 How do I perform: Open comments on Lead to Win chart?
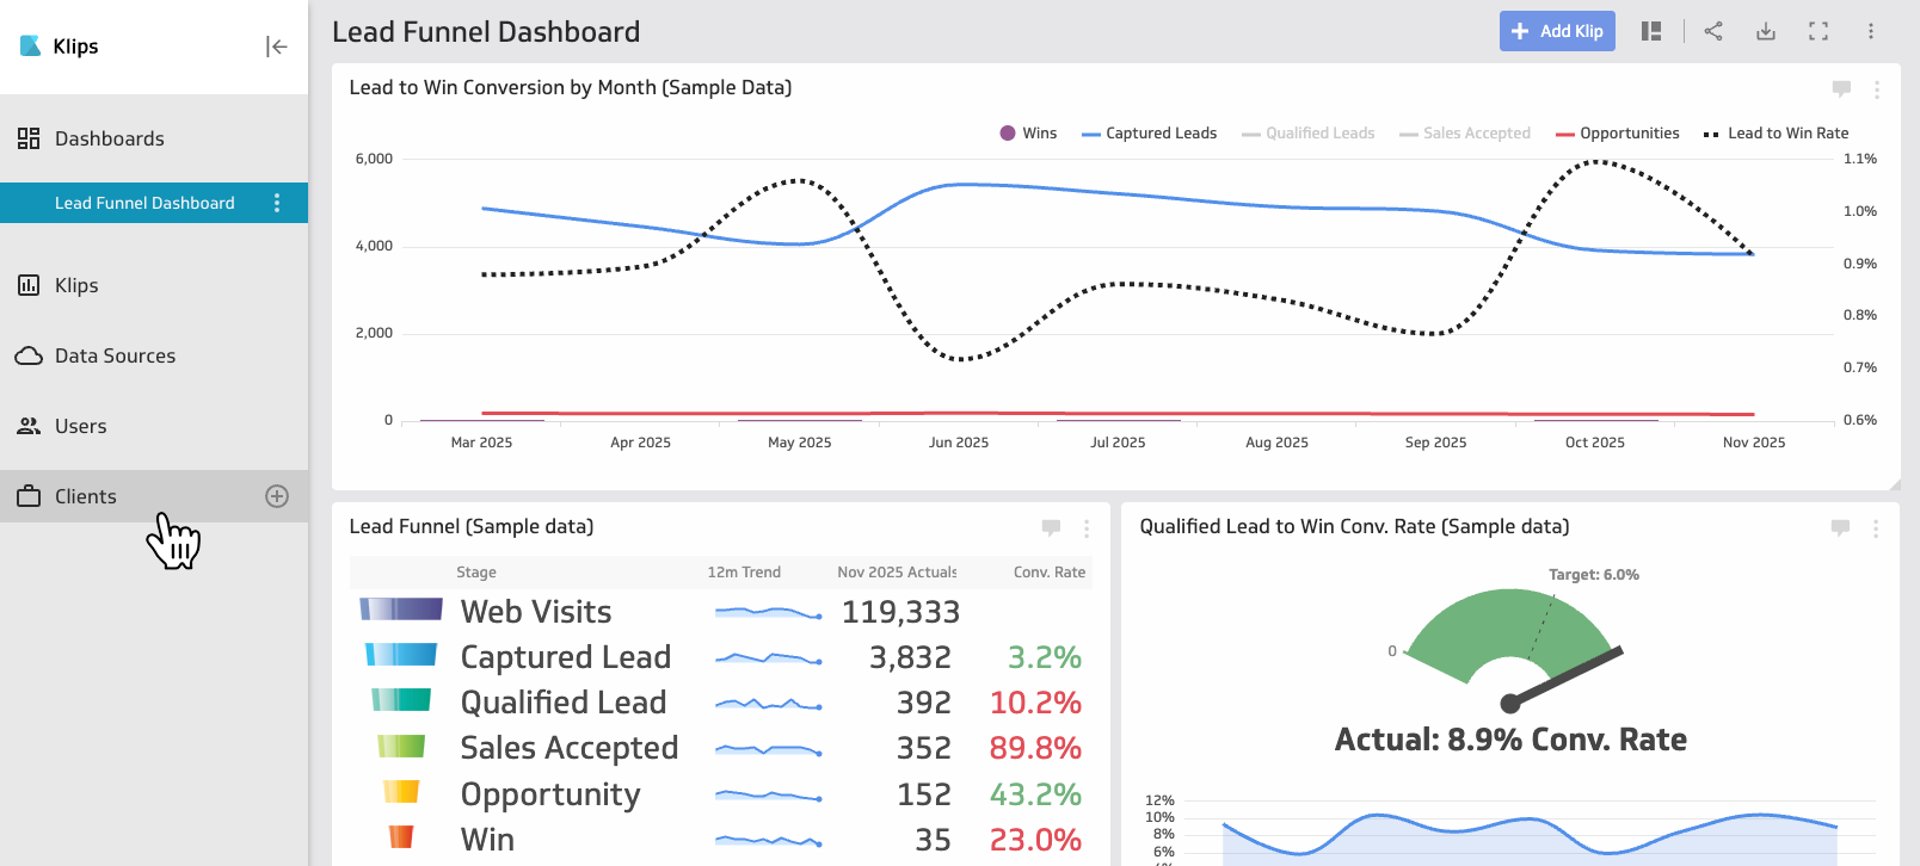coord(1841,89)
